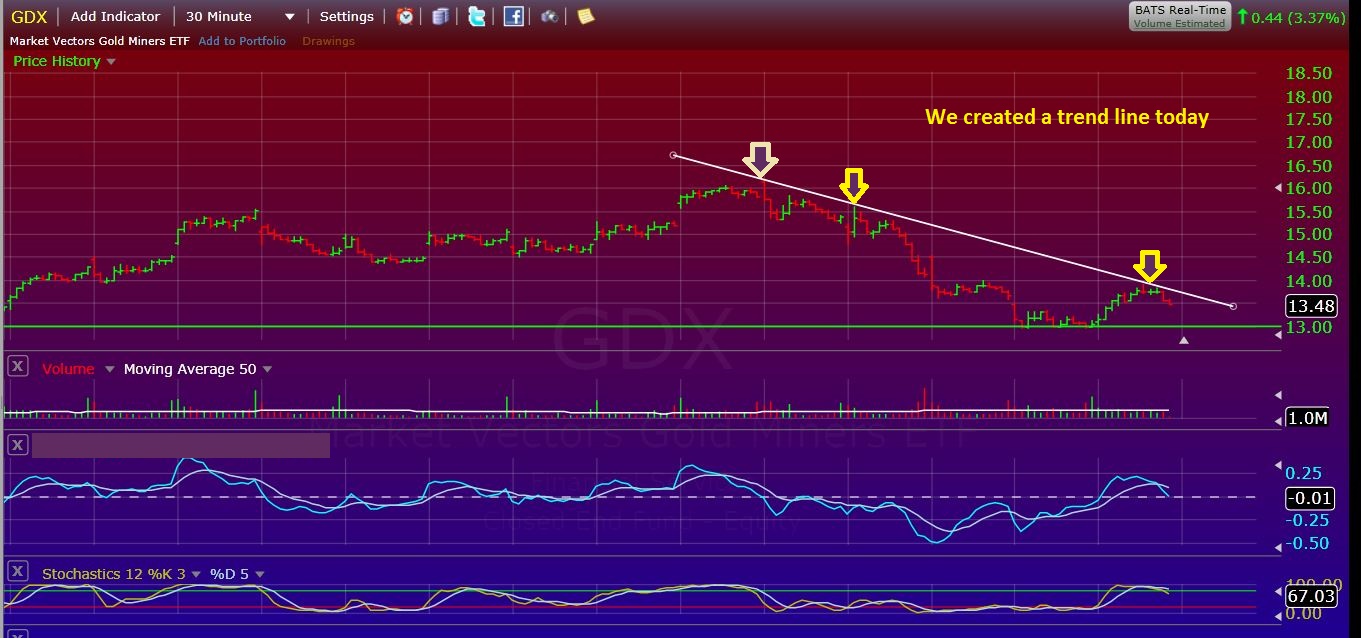Open the Drawings link
The width and height of the screenshot is (1361, 638).
(x=328, y=41)
